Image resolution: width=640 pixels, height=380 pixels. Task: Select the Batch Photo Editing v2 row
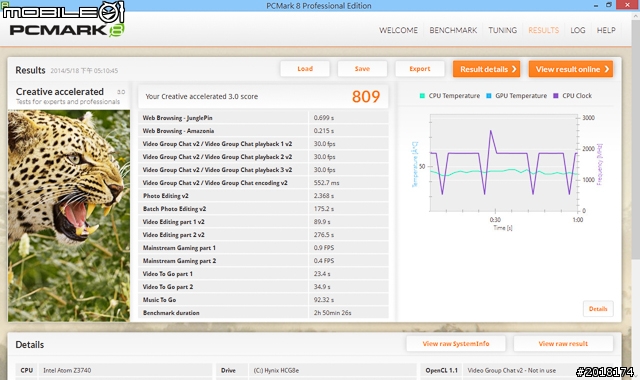point(263,209)
